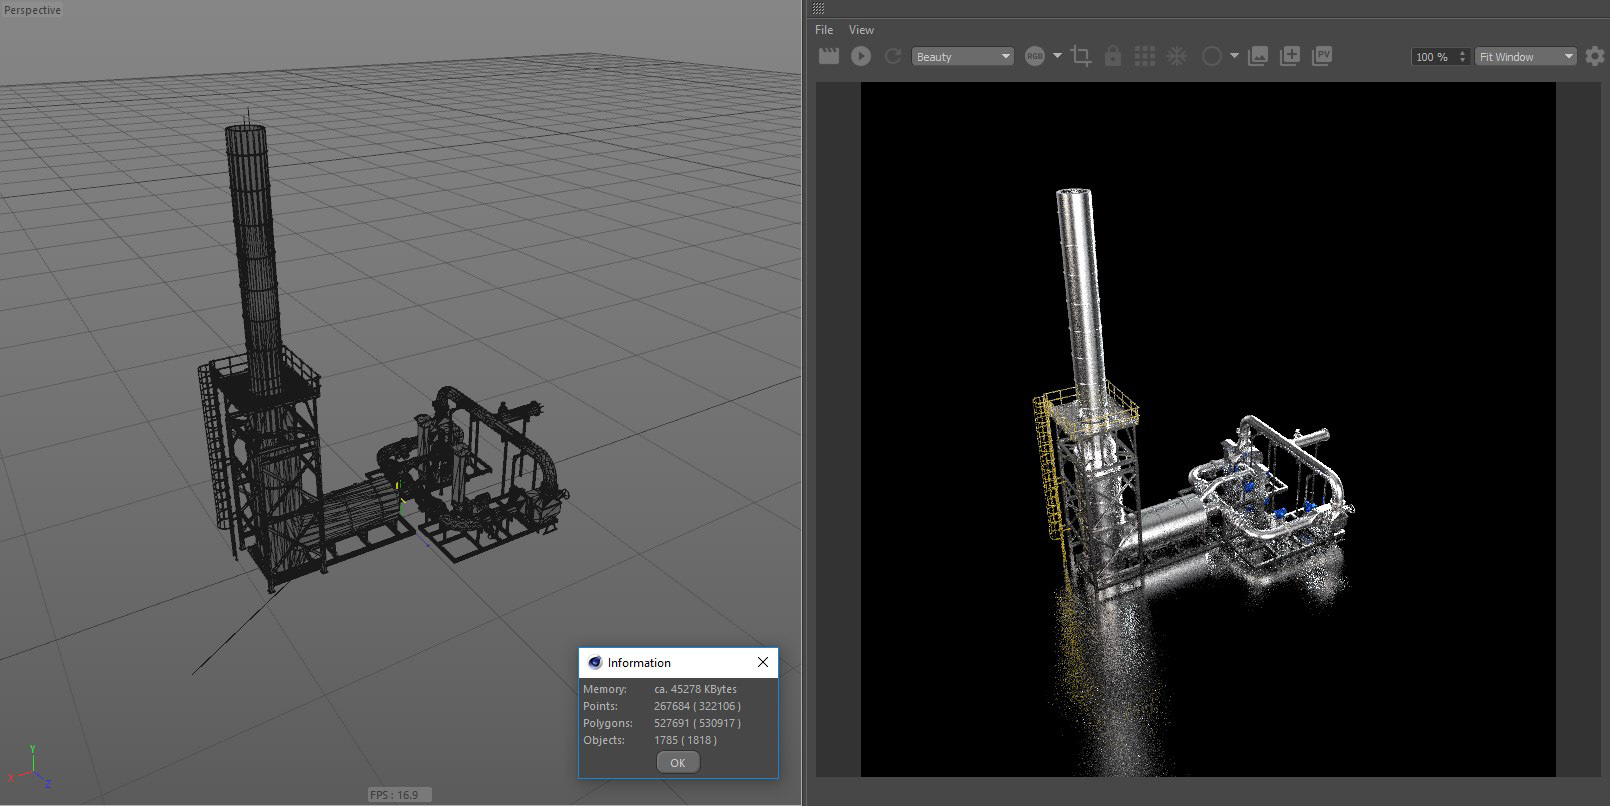
Task: Click the 'ca. 45278 KBytes' memory value
Action: 695,689
